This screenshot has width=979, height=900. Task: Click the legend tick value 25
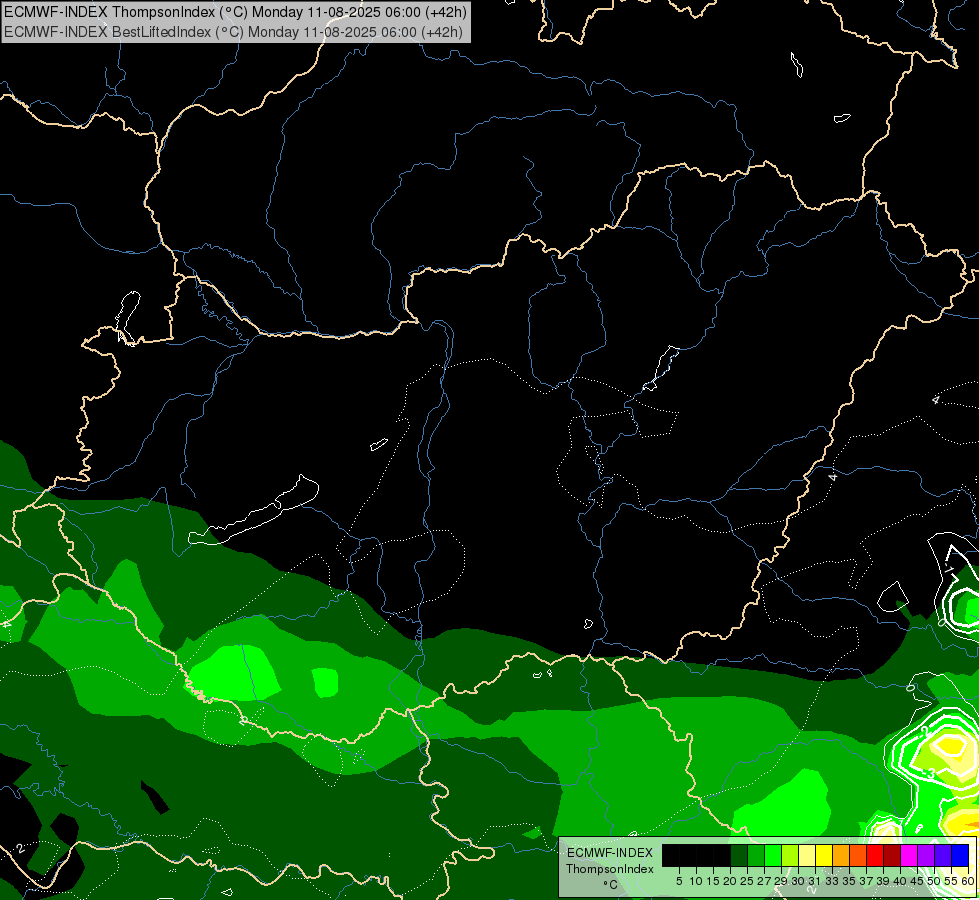747,881
